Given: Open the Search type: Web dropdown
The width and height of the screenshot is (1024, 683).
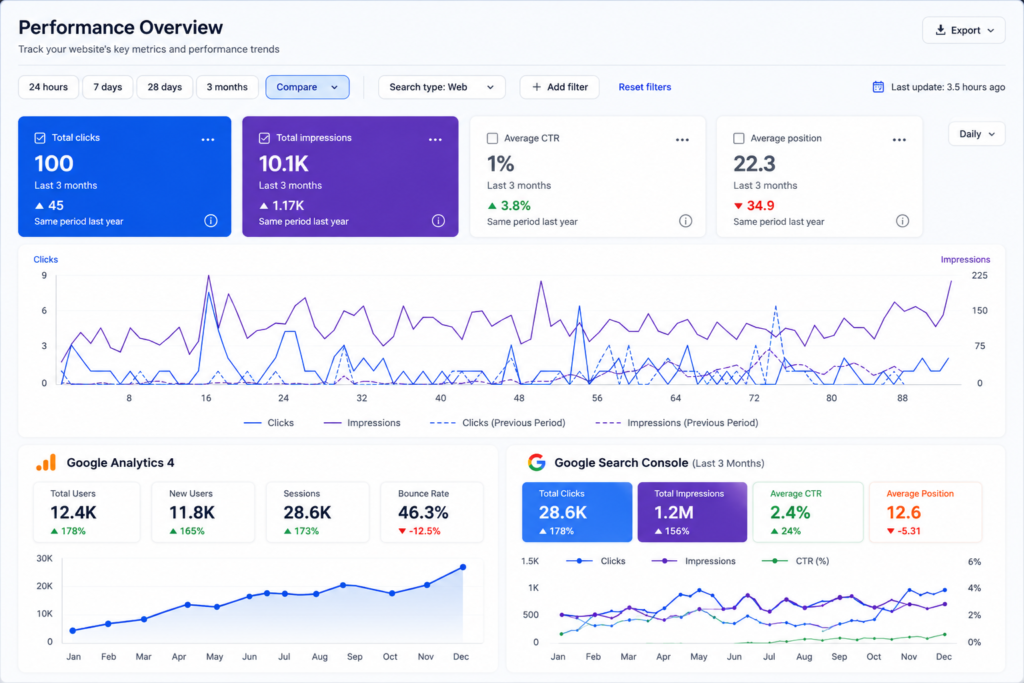Looking at the screenshot, I should (441, 87).
